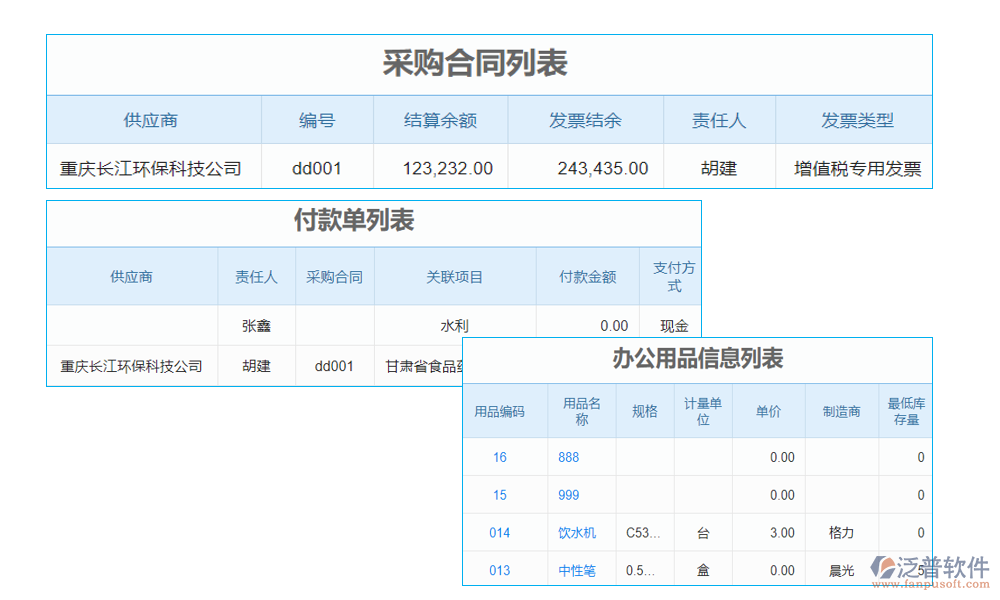Open supply item 中性笔 details
Screen dimensions: 1000x600
click(x=577, y=569)
